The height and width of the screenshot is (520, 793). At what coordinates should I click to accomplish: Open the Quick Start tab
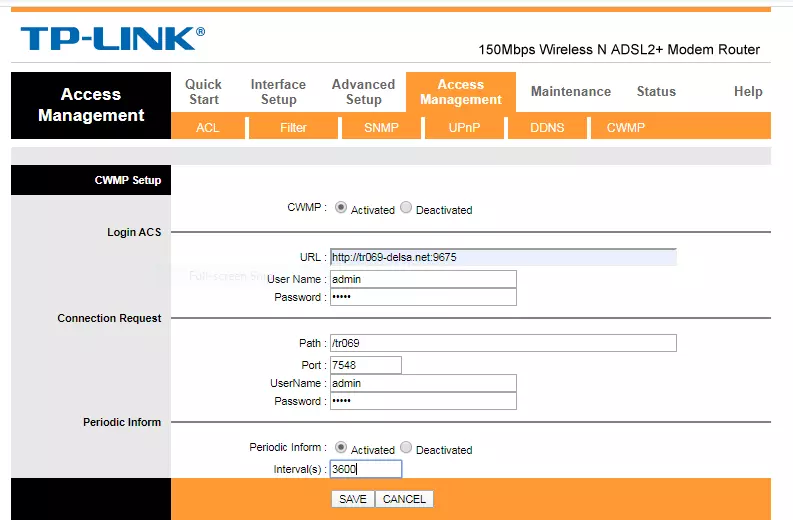203,92
